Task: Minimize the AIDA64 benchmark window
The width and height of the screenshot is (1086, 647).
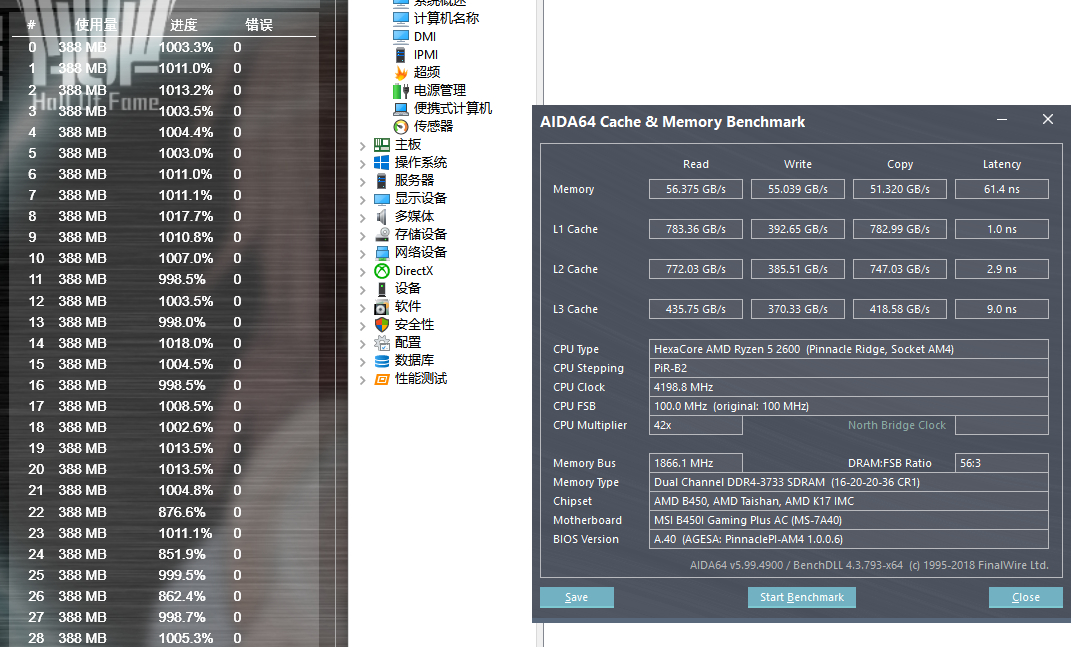Action: coord(1002,120)
